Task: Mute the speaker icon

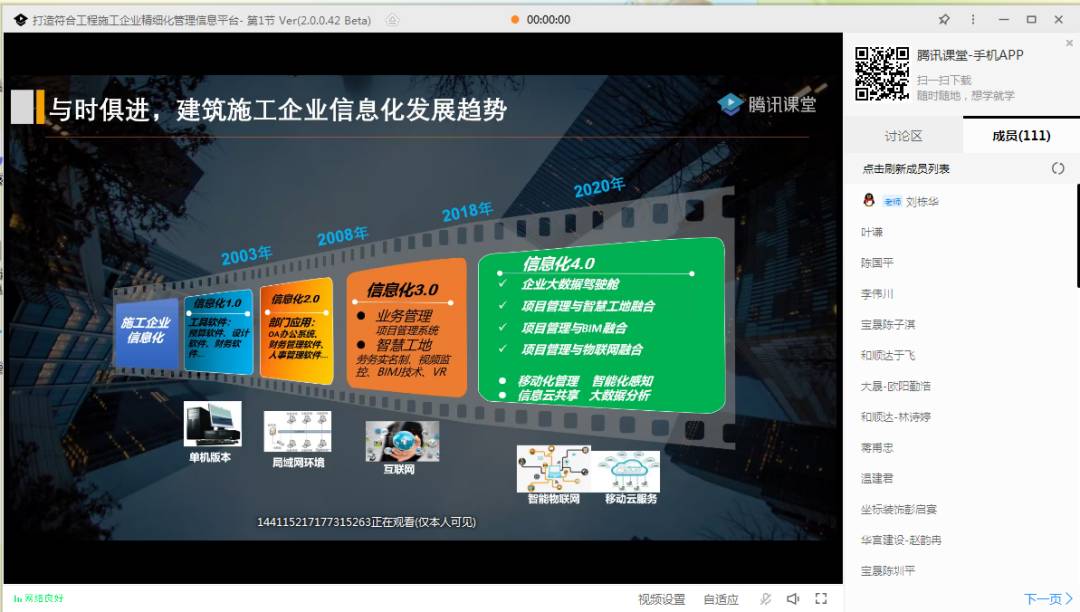Action: tap(791, 598)
